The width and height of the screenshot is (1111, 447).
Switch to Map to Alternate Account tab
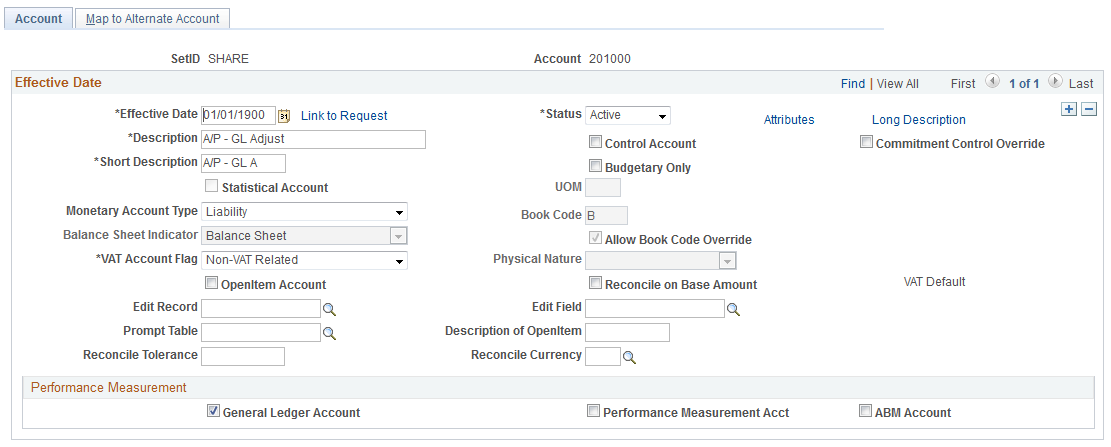tap(152, 19)
